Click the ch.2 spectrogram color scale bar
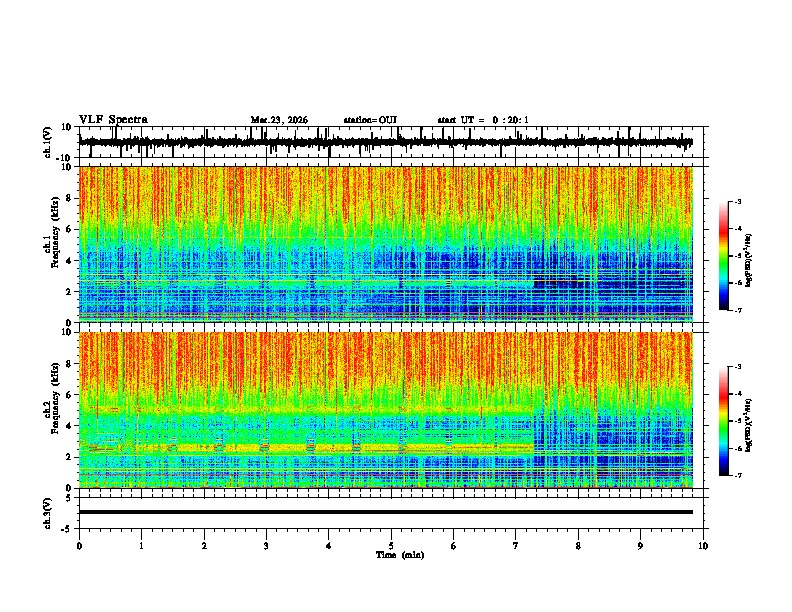 click(724, 421)
